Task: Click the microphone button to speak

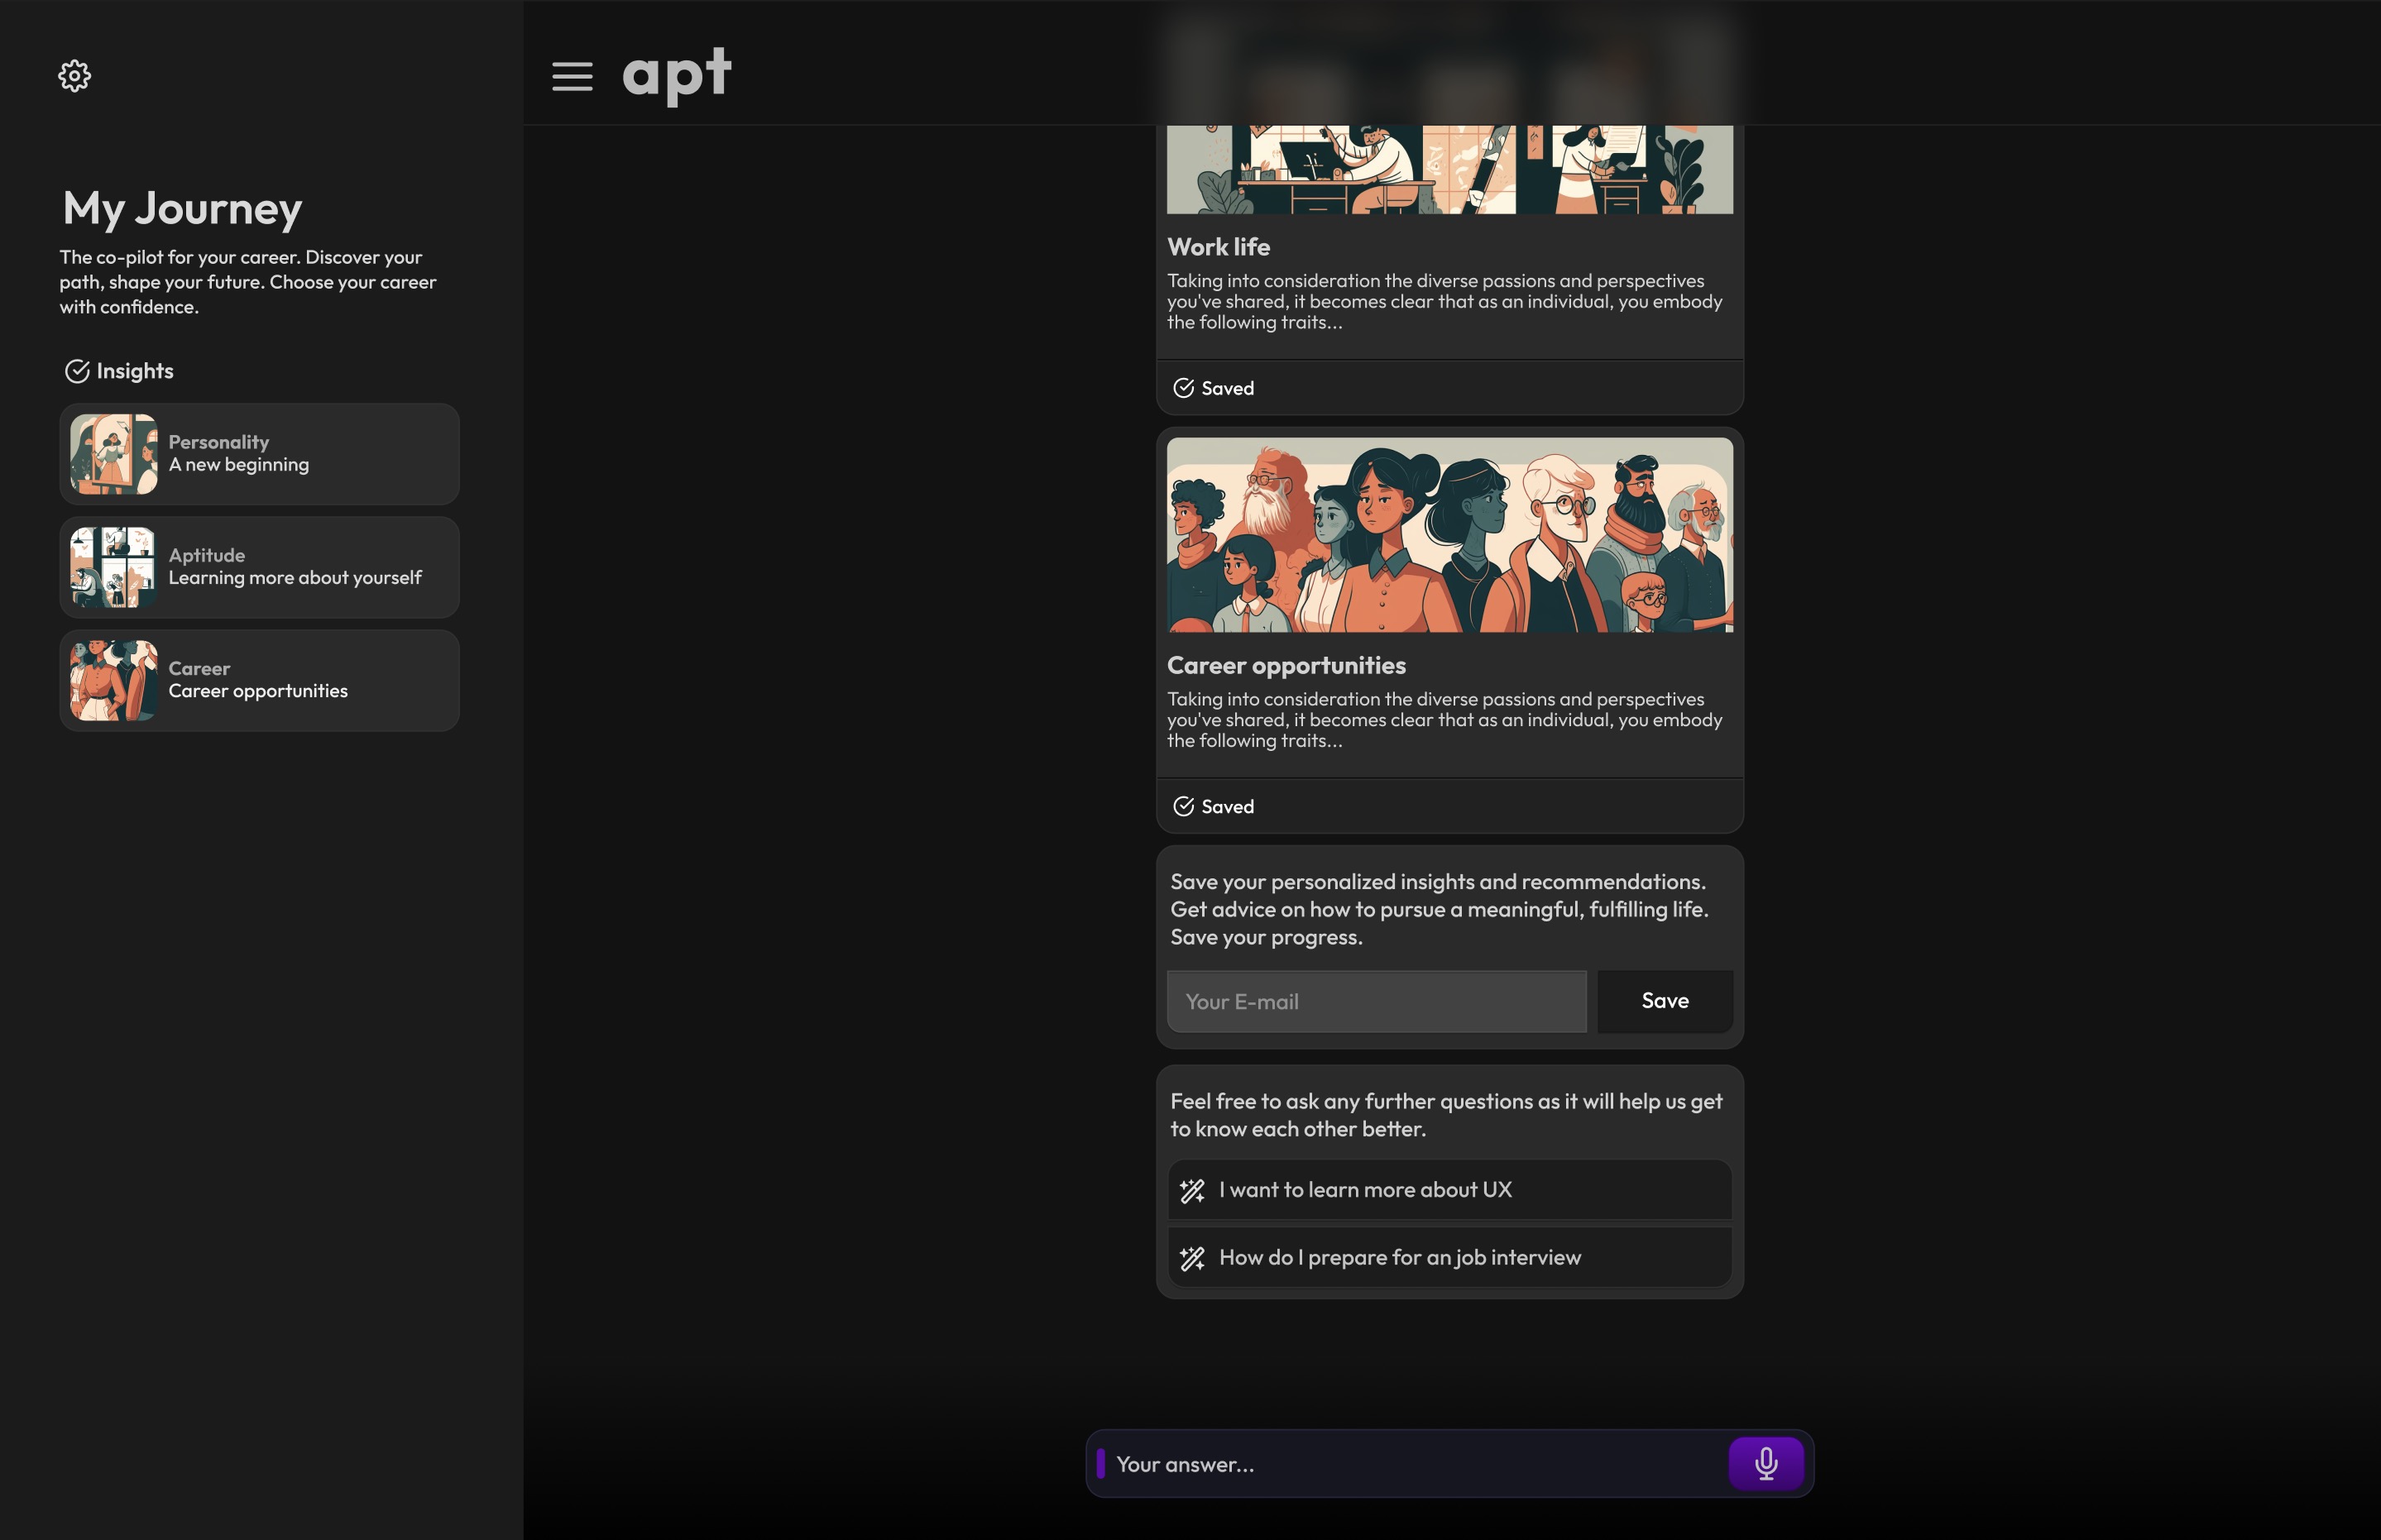Action: click(1766, 1463)
